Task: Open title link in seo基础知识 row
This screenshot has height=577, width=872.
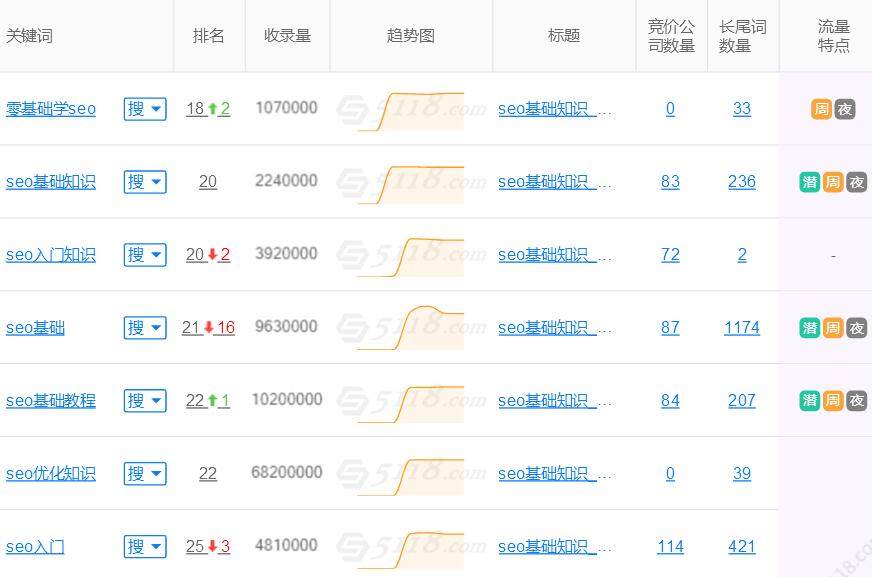Action: (x=554, y=182)
